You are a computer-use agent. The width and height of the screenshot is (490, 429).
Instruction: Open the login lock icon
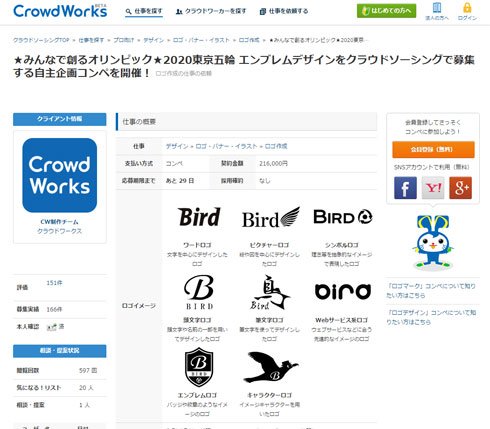click(467, 8)
